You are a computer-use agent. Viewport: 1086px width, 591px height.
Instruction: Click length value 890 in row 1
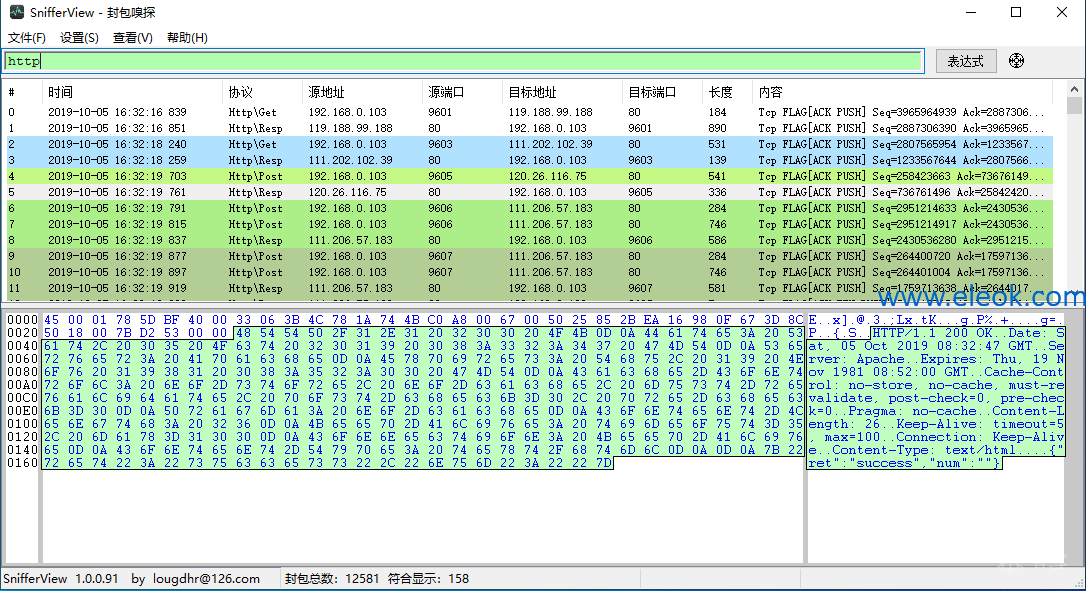pyautogui.click(x=717, y=128)
